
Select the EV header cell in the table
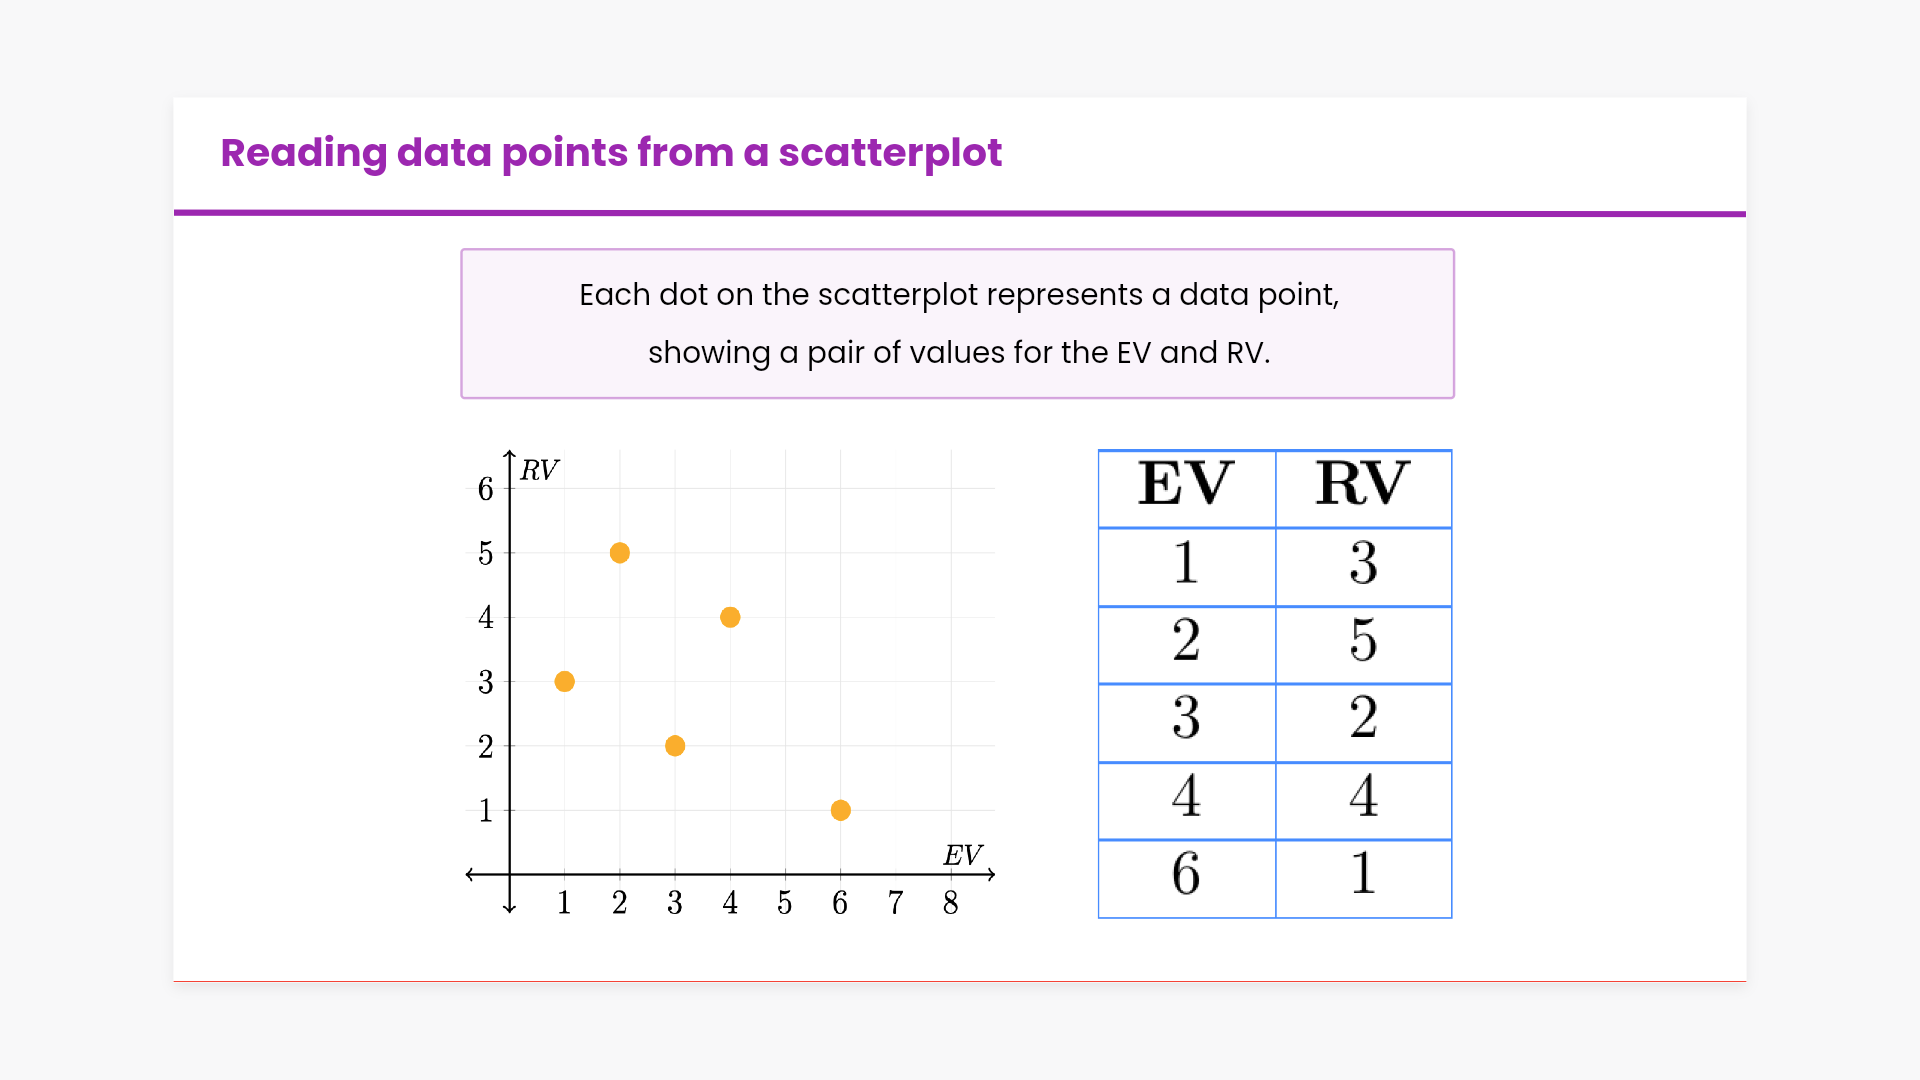(1187, 487)
